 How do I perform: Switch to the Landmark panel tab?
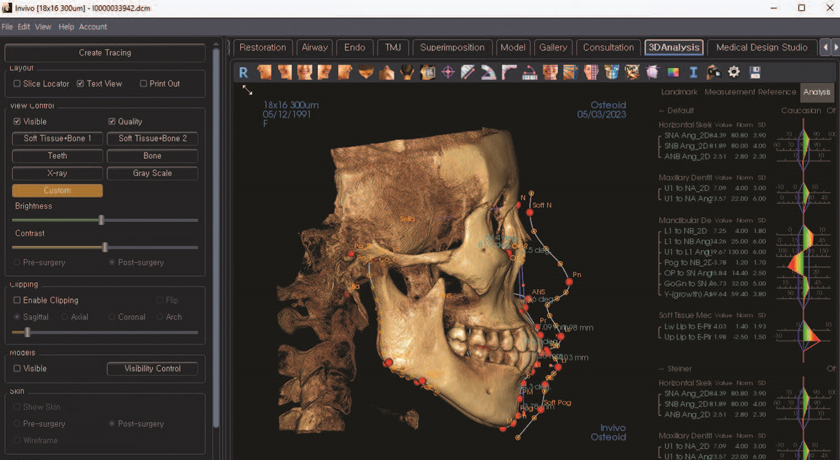click(679, 92)
